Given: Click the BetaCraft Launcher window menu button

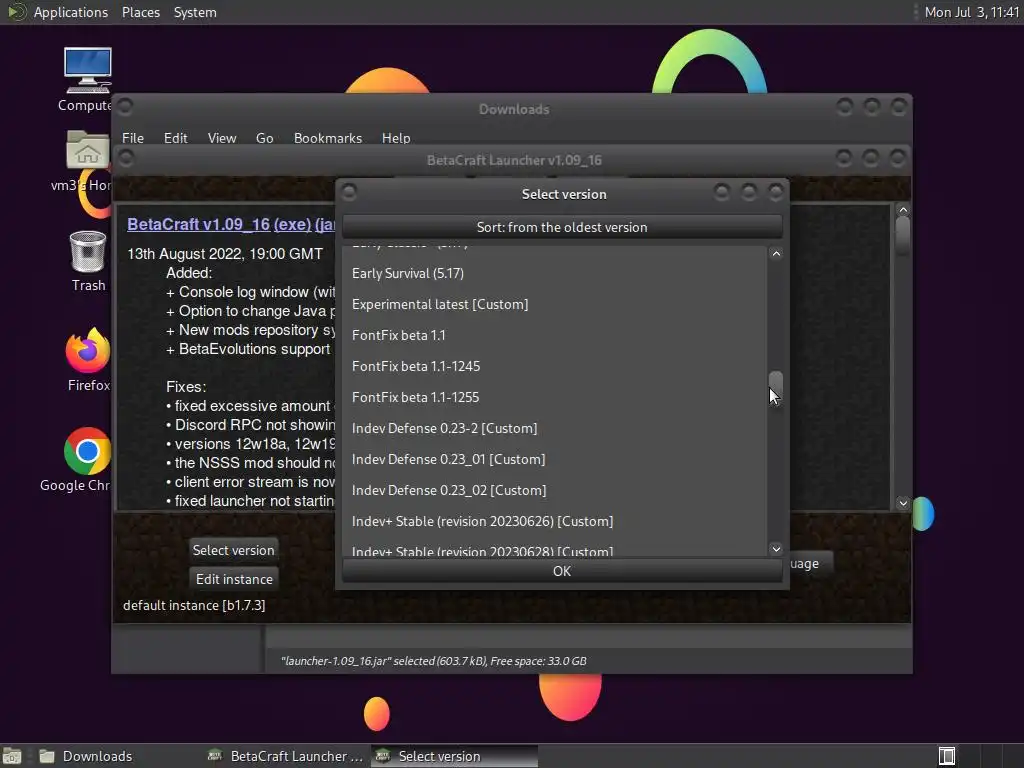Looking at the screenshot, I should click(x=126, y=158).
